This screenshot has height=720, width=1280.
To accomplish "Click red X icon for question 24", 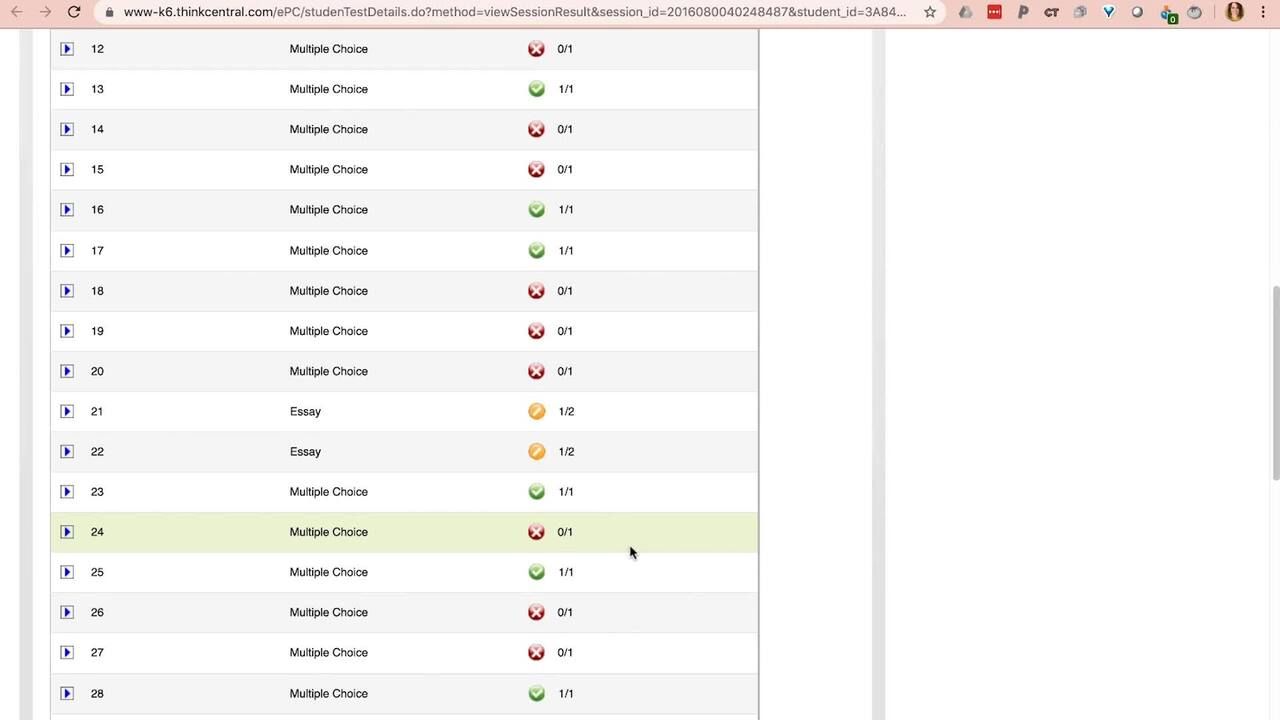I will pyautogui.click(x=537, y=532).
